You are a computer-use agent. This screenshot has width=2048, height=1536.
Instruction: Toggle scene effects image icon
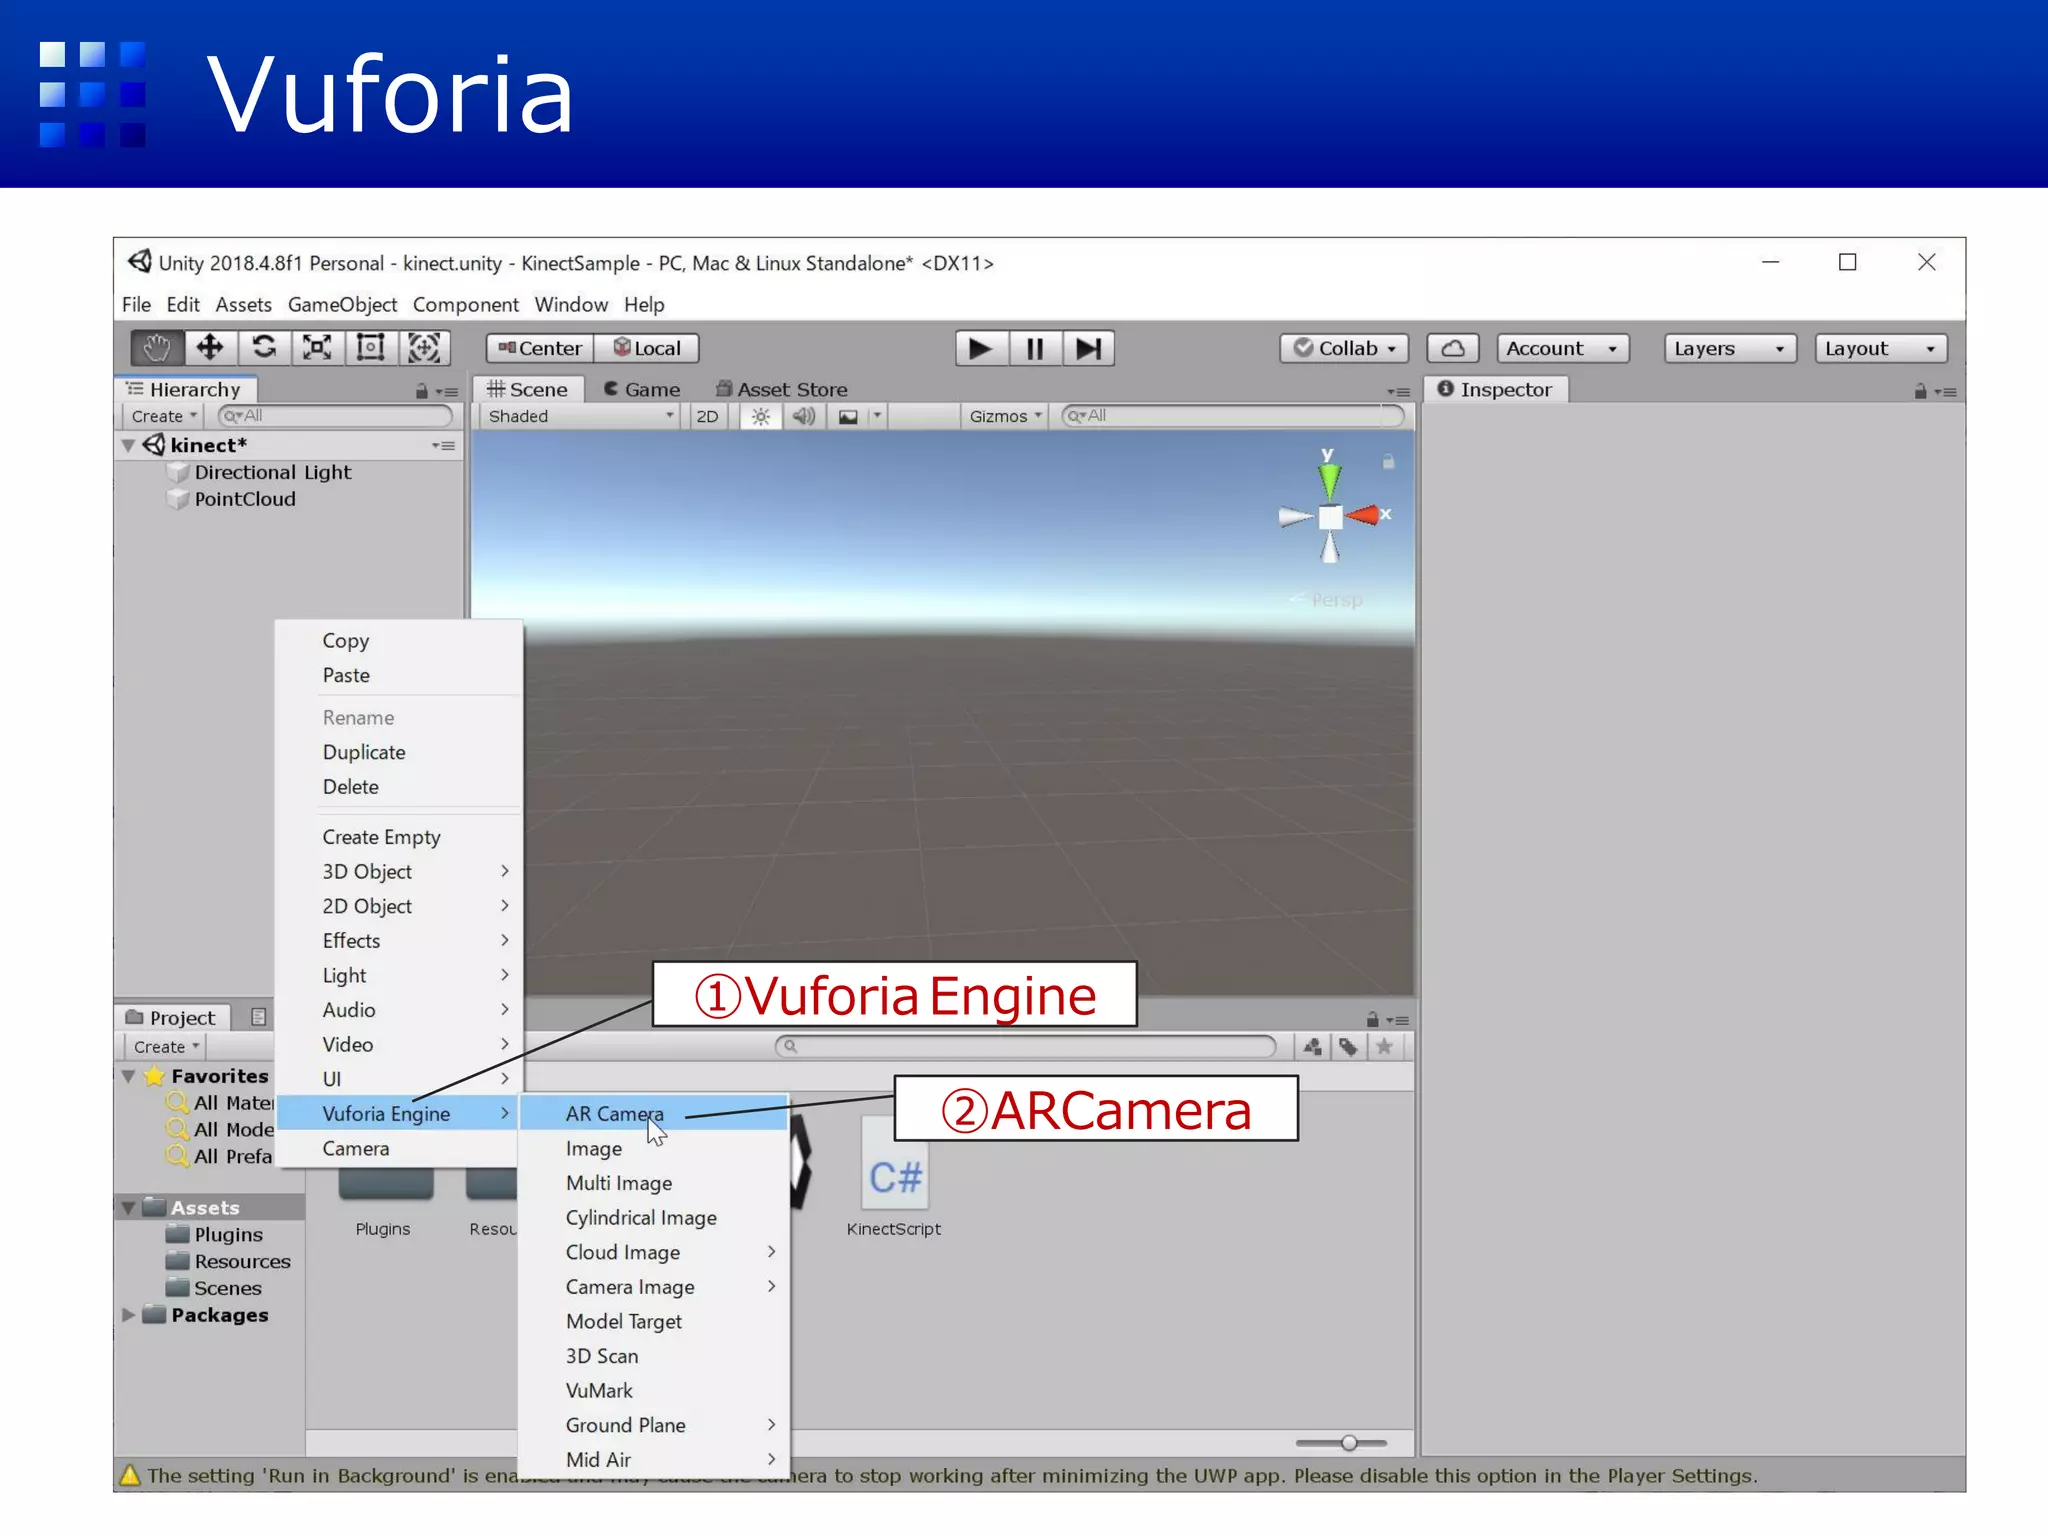click(848, 416)
